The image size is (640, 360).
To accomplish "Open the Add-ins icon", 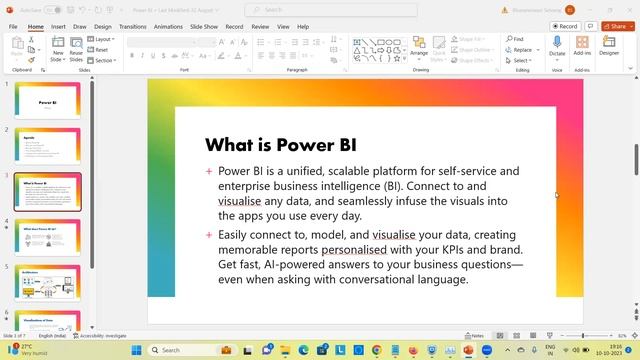I will (582, 42).
